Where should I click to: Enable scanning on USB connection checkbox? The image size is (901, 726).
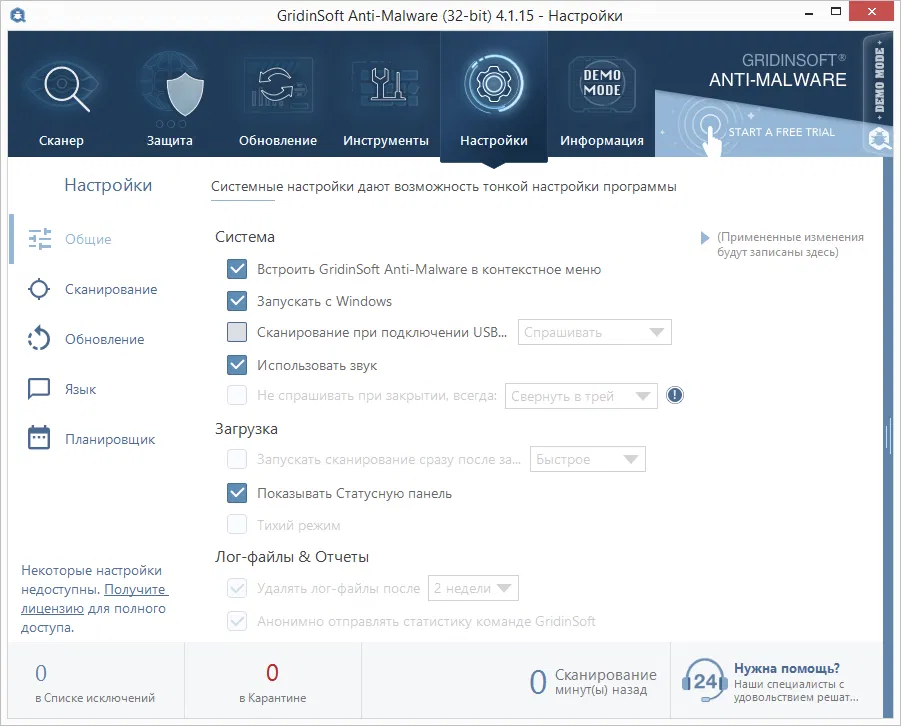click(237, 332)
